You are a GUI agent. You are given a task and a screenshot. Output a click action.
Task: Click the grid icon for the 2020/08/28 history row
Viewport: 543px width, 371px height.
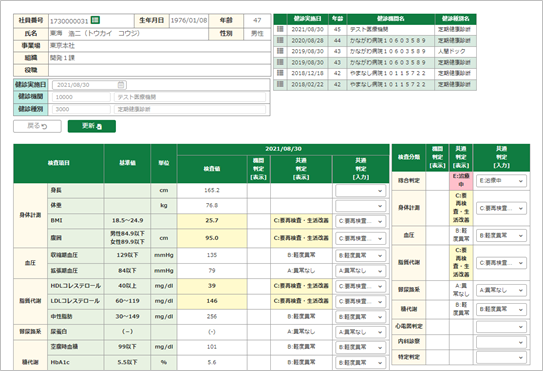point(280,41)
